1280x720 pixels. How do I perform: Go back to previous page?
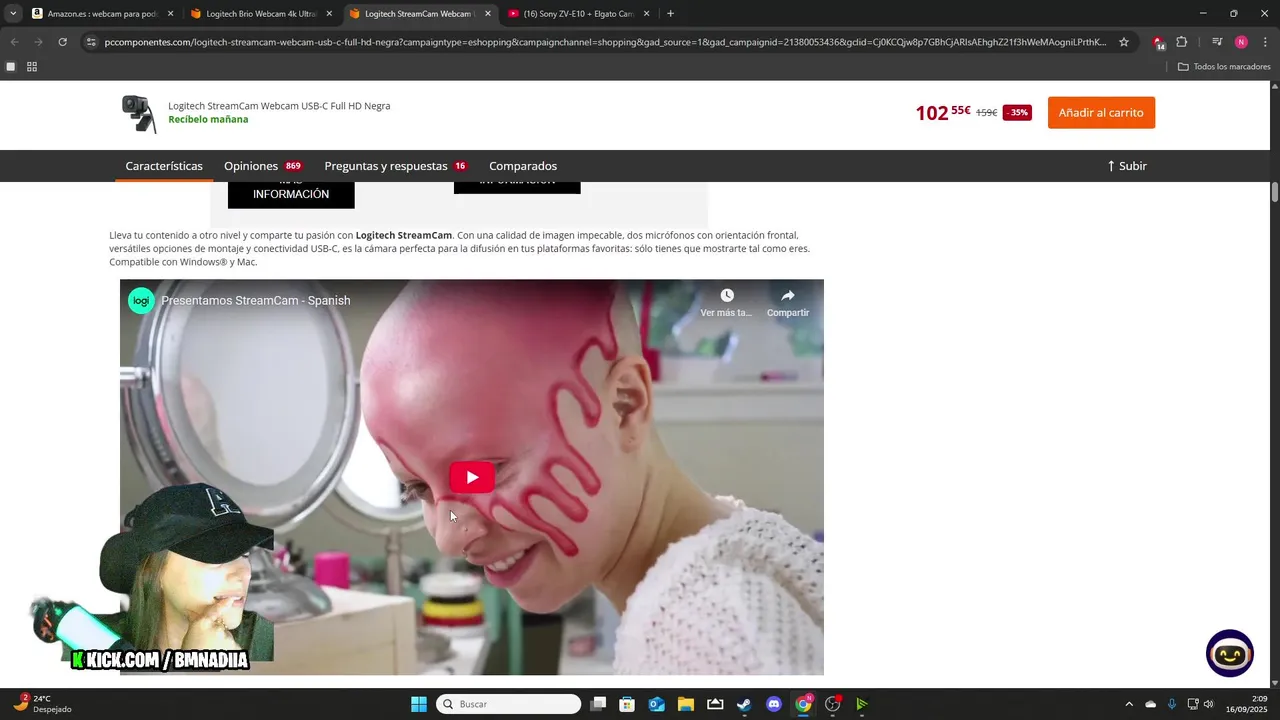click(x=14, y=42)
